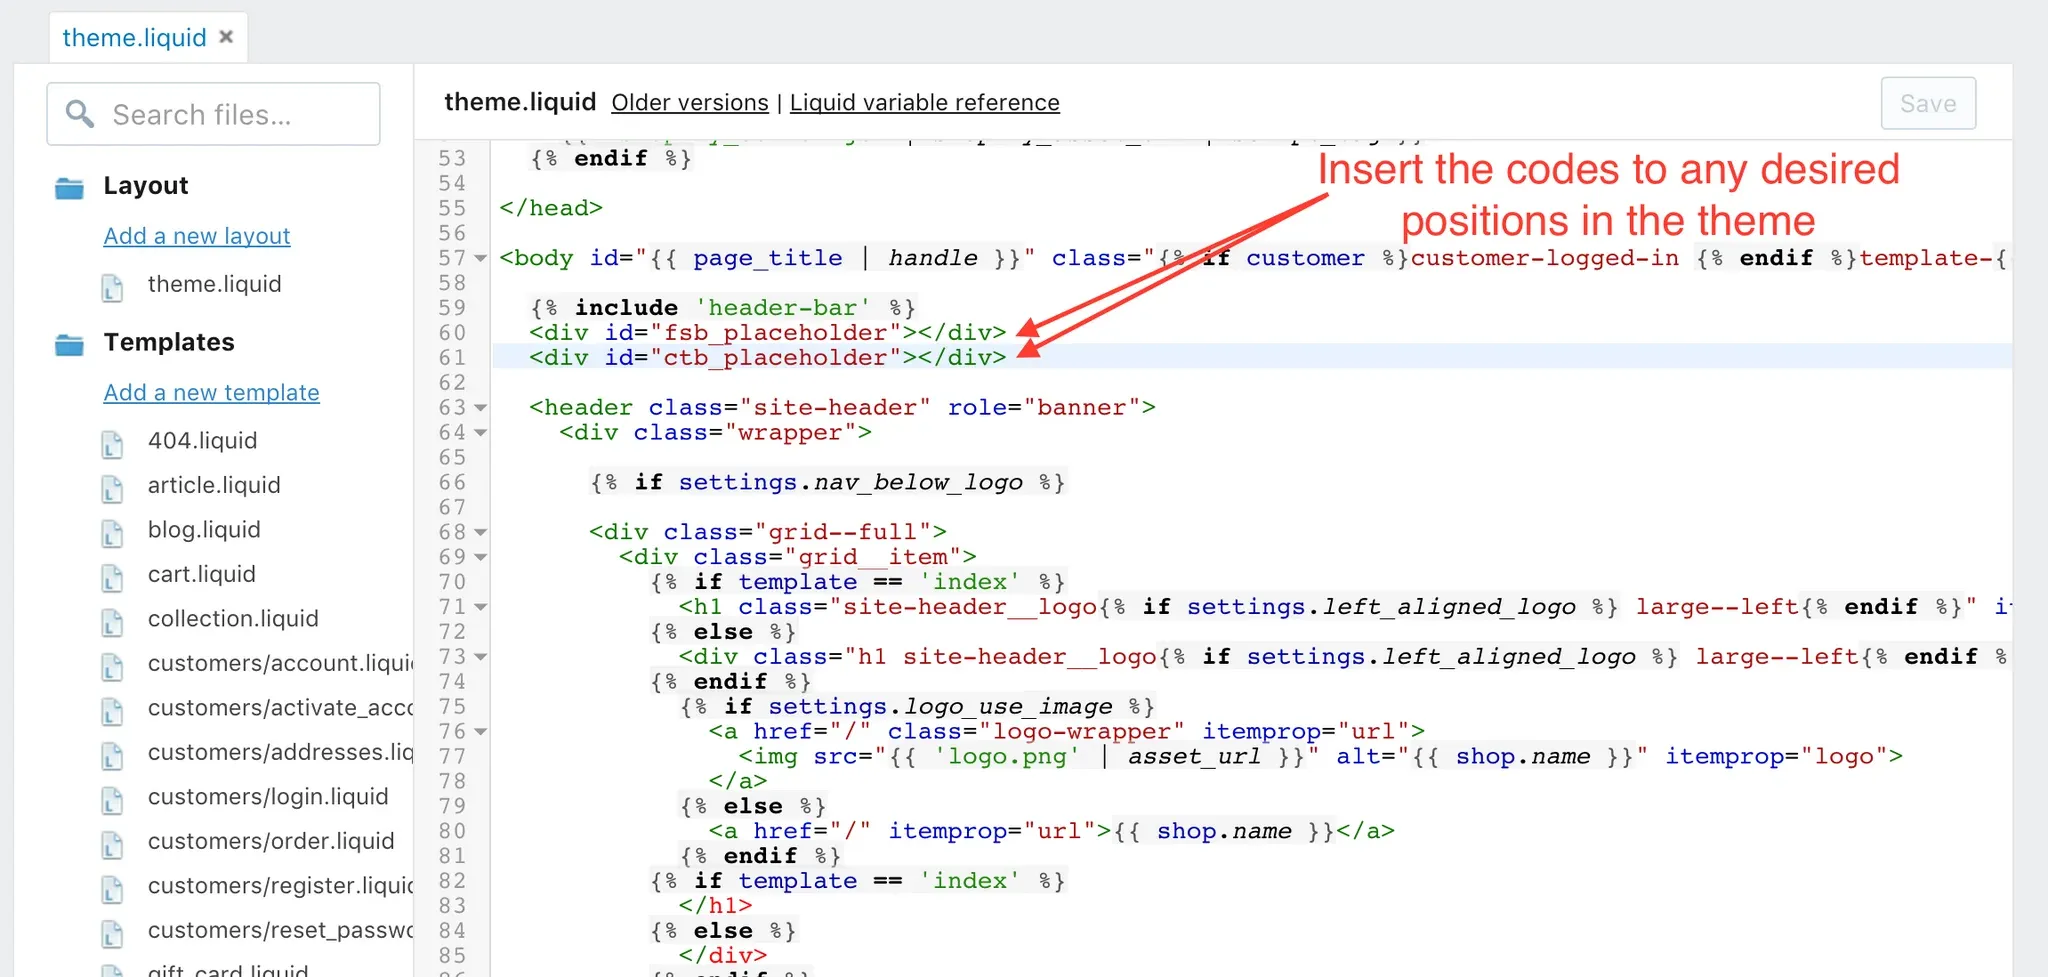Open customers/account.liquid template
This screenshot has height=977, width=2048.
pyautogui.click(x=280, y=663)
